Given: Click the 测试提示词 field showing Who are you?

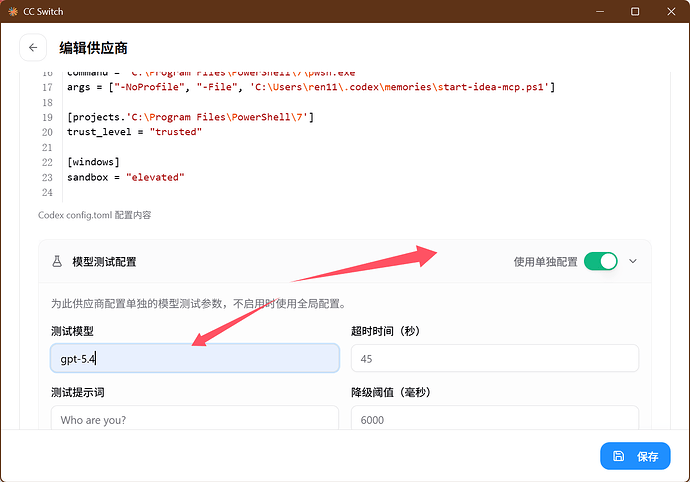Looking at the screenshot, I should point(195,417).
